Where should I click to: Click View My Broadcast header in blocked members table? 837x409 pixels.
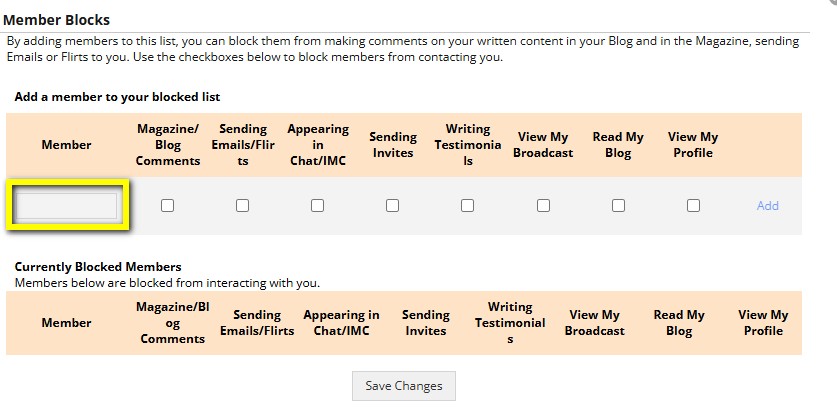[594, 323]
